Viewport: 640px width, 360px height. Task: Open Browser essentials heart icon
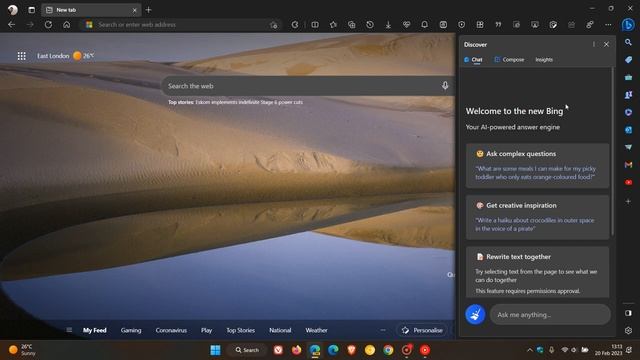pyautogui.click(x=407, y=25)
